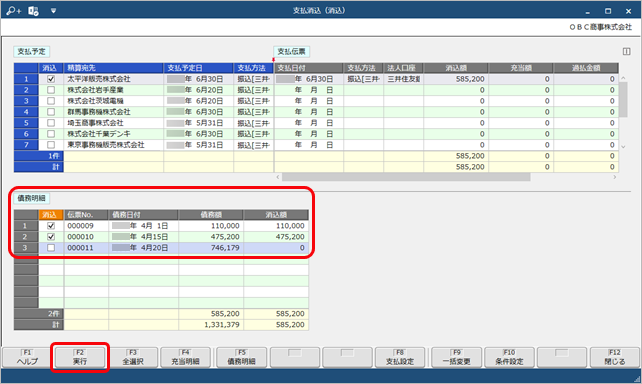Select the 支払予定 section label
Screen dimensions: 642x384
32,52
